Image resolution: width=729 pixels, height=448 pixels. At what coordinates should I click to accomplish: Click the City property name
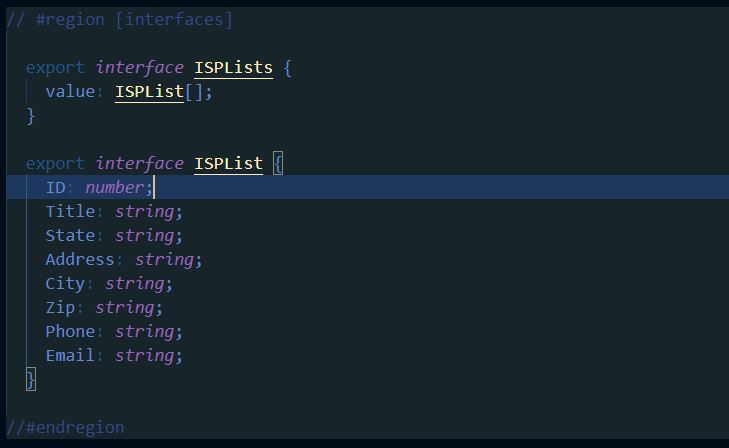point(65,283)
